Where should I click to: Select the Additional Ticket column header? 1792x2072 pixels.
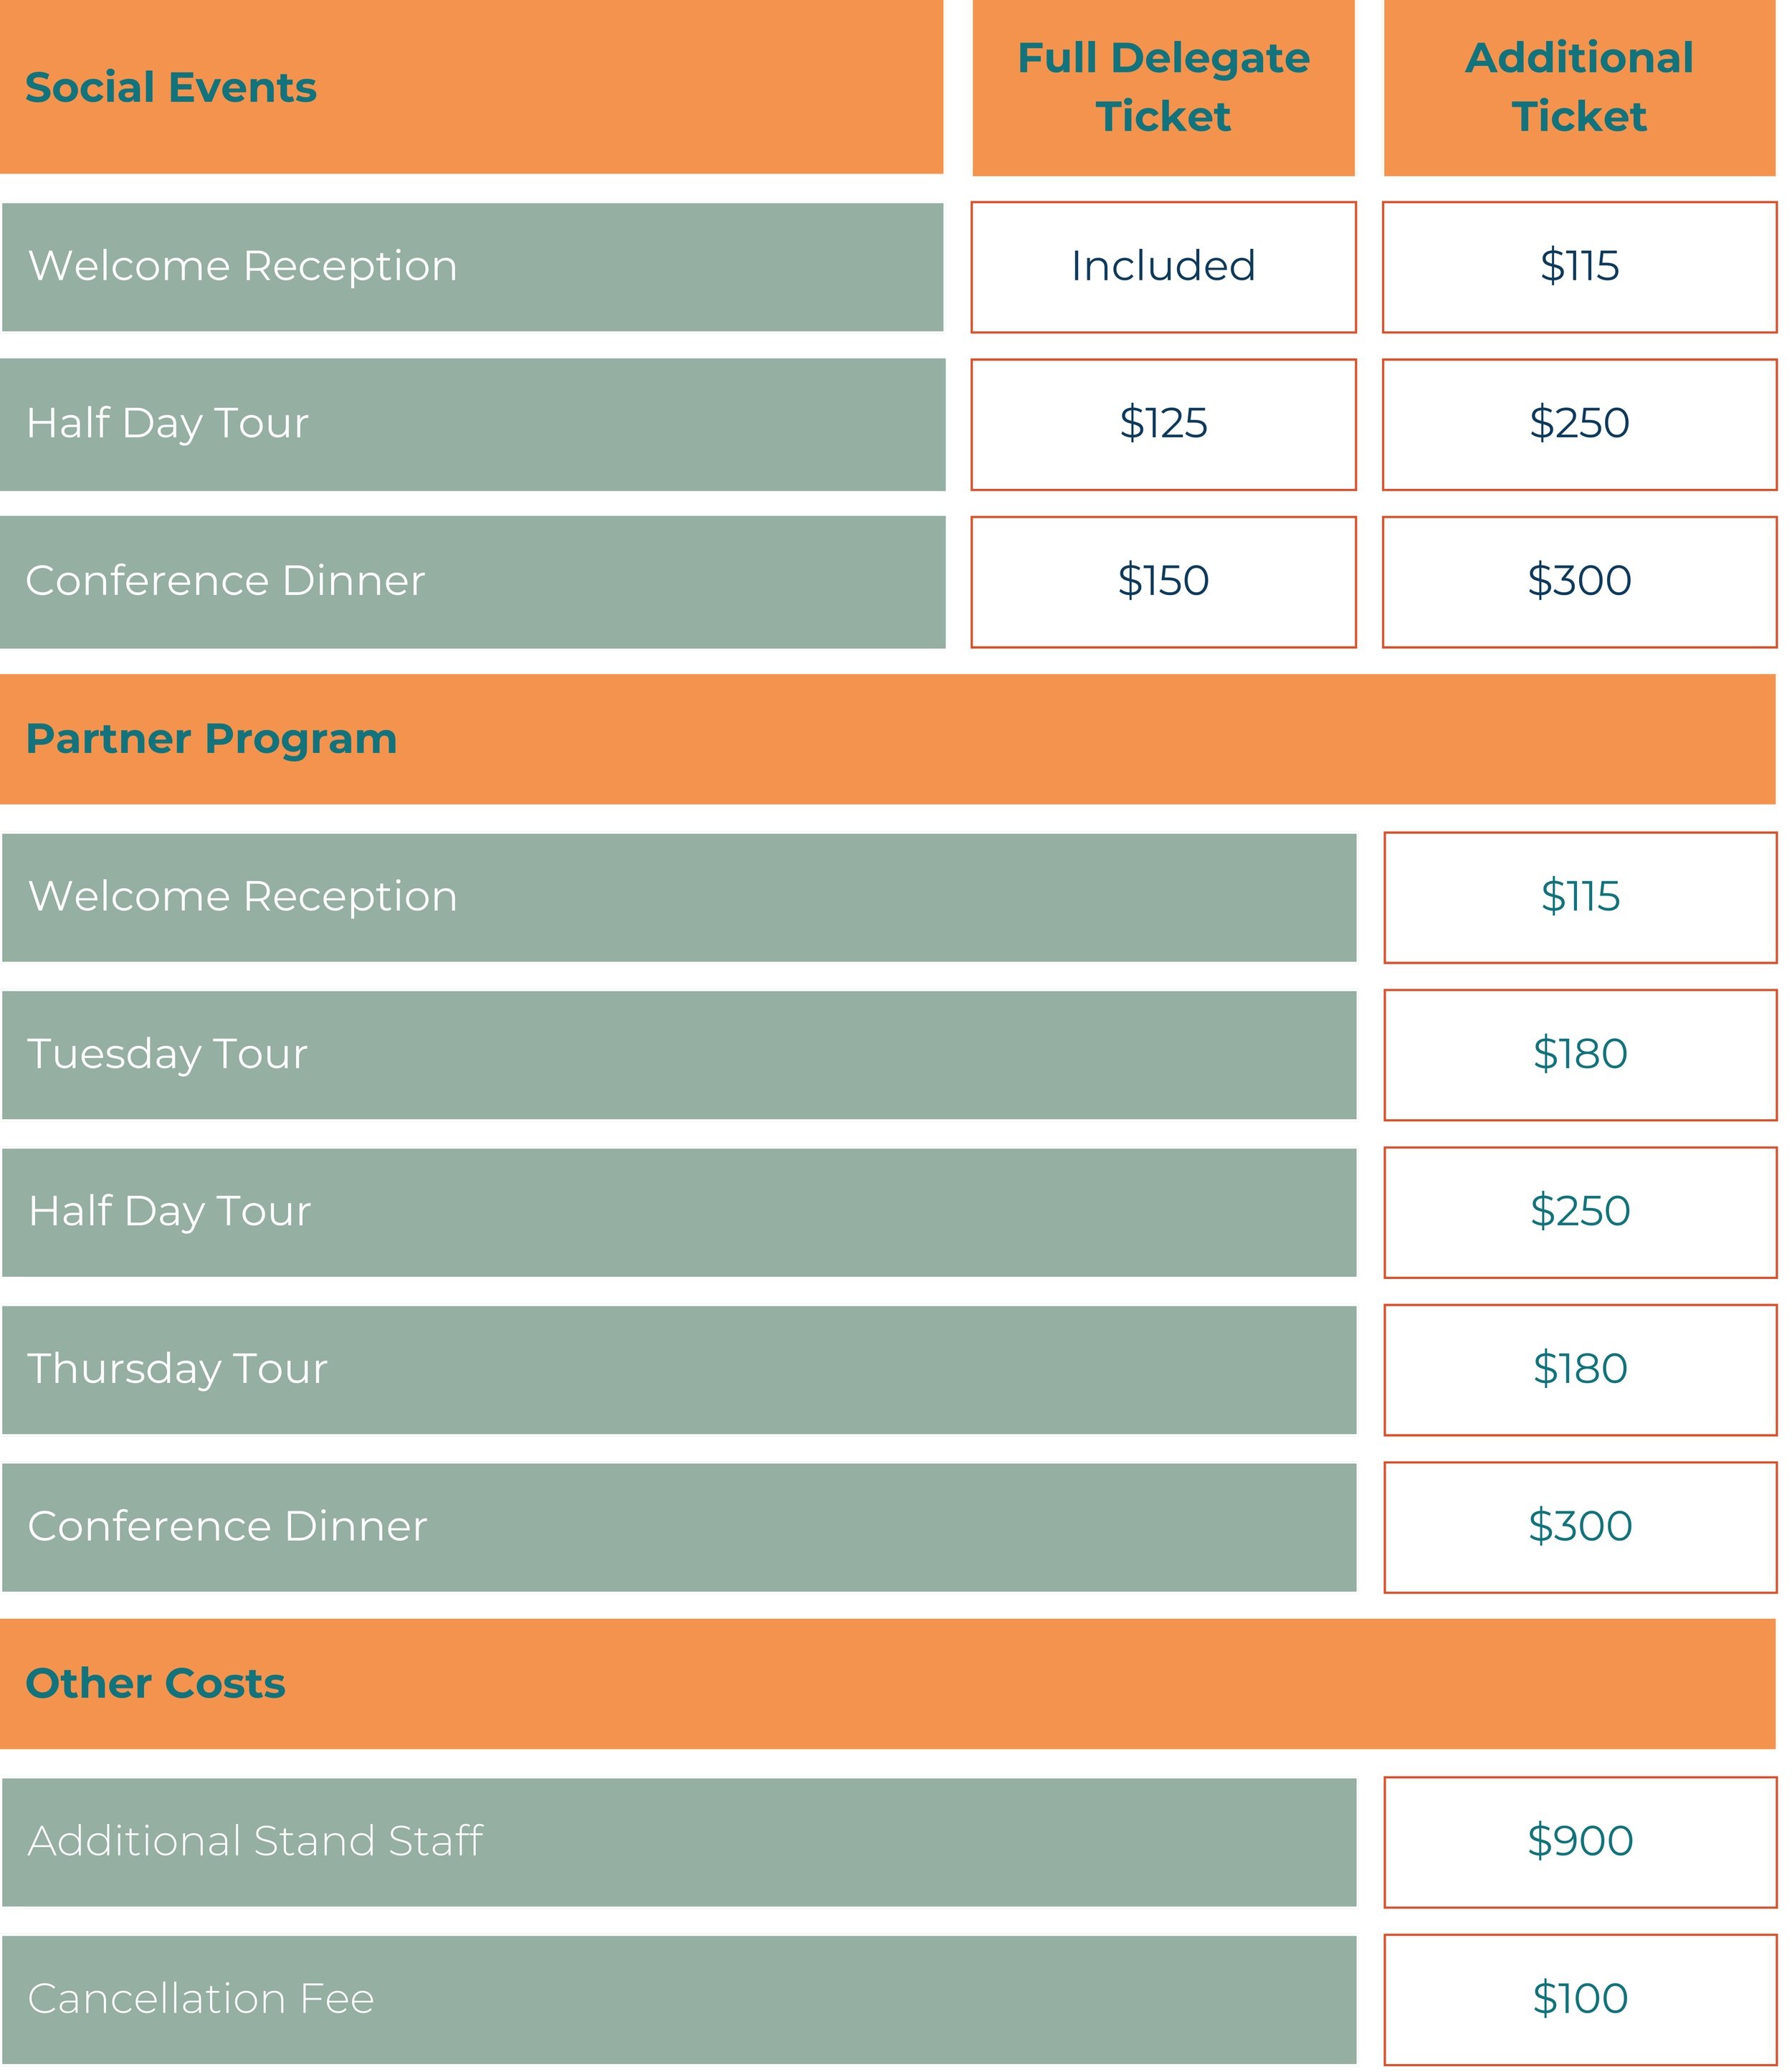1579,88
